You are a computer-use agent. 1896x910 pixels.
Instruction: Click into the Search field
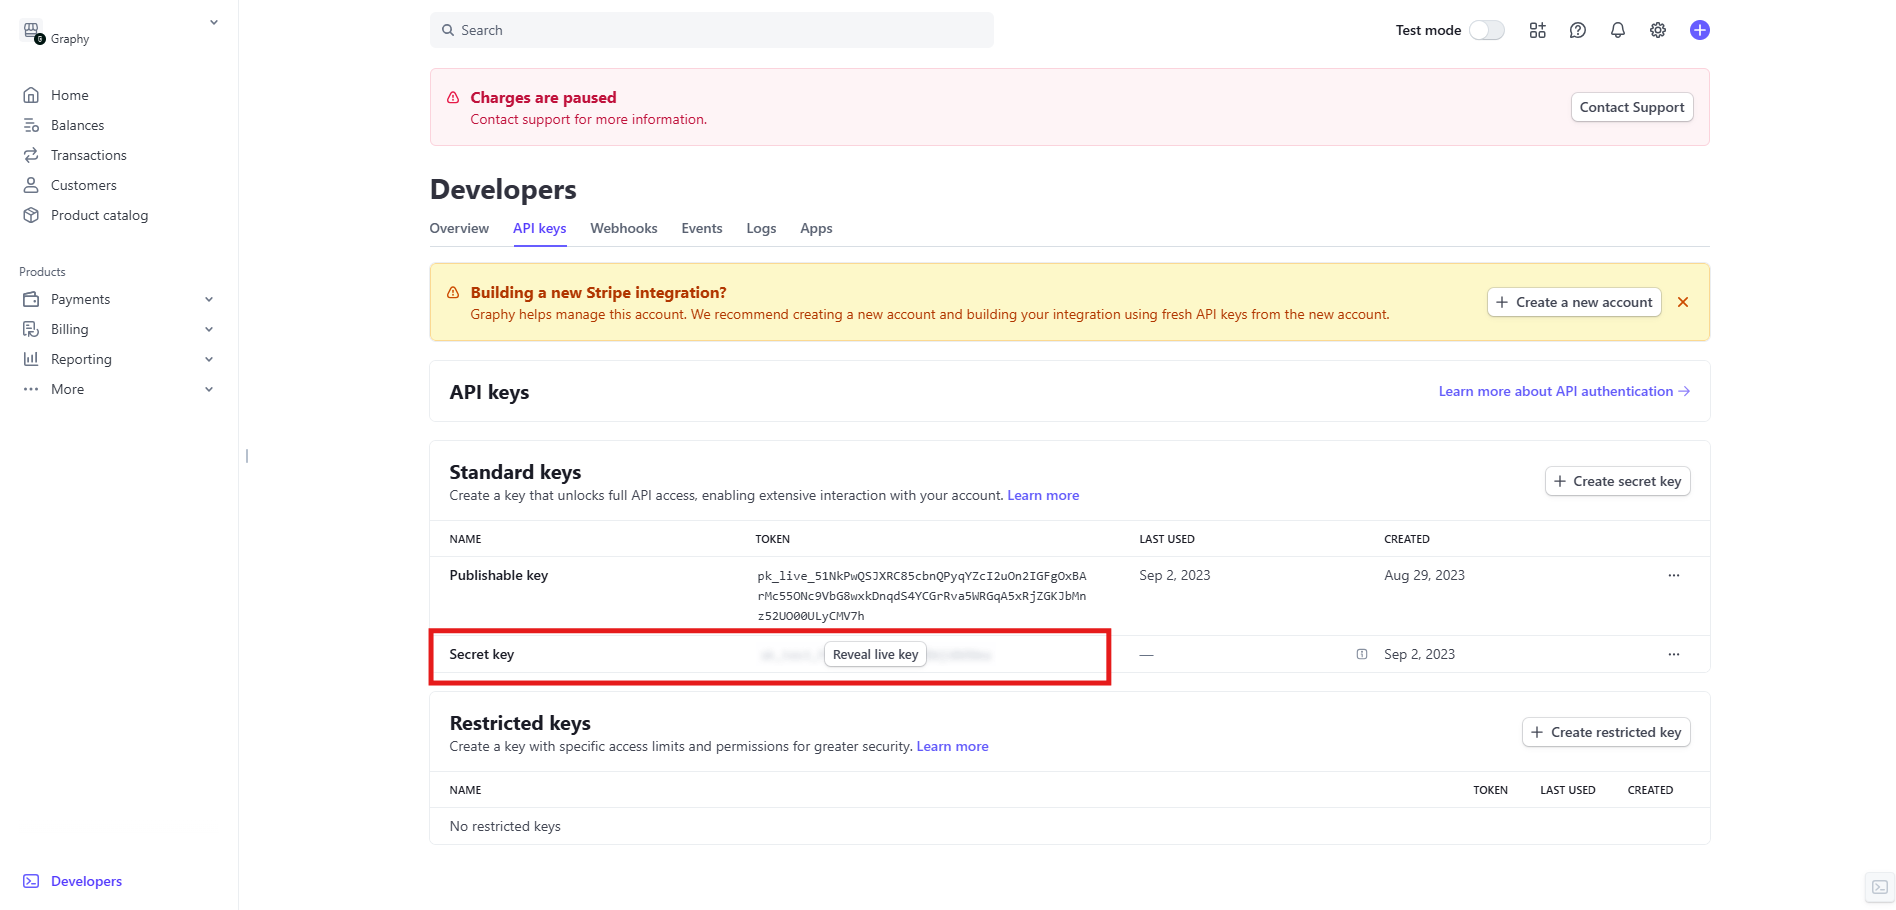711,30
